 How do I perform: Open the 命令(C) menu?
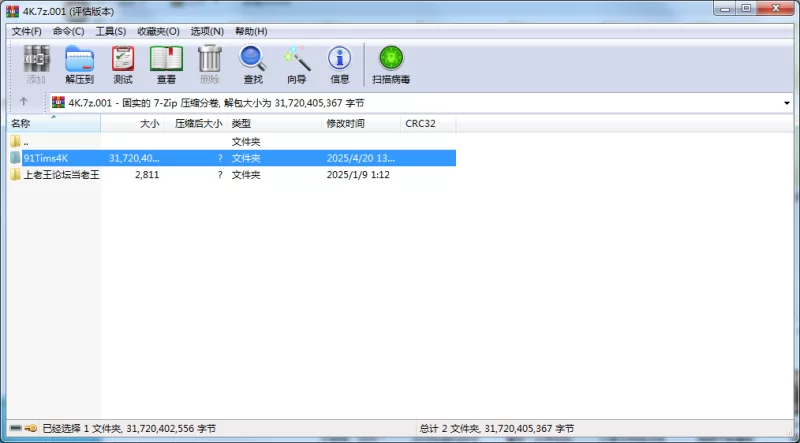point(68,32)
